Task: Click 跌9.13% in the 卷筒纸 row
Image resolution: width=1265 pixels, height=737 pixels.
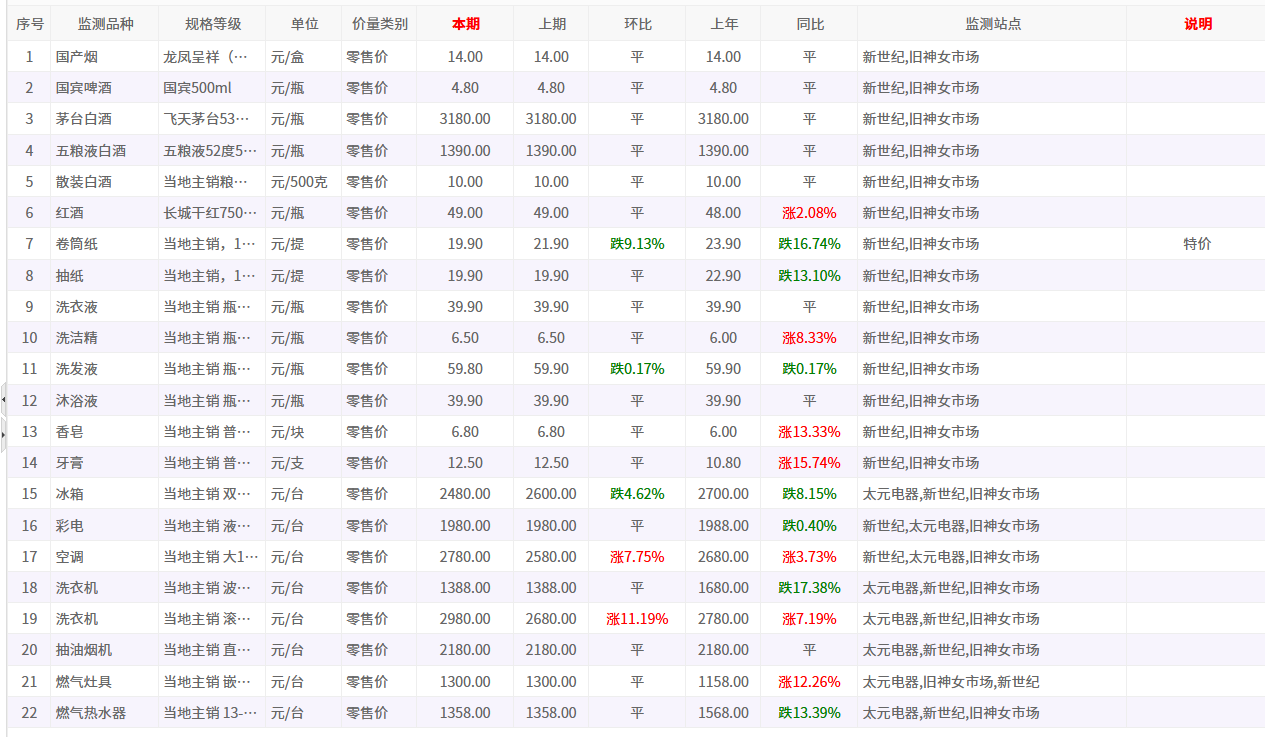Action: [x=637, y=244]
